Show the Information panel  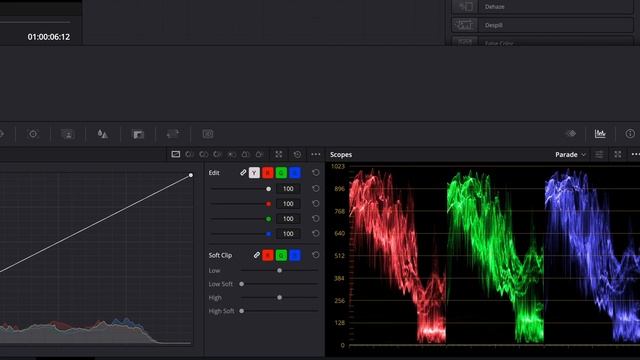point(630,133)
